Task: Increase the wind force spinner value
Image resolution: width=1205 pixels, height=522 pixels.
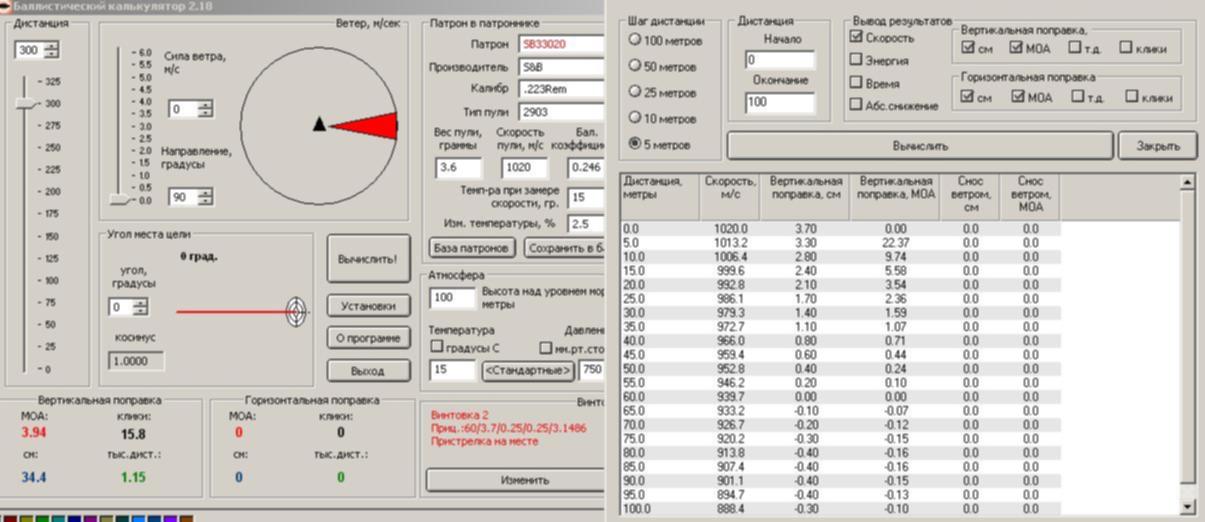Action: (x=205, y=105)
